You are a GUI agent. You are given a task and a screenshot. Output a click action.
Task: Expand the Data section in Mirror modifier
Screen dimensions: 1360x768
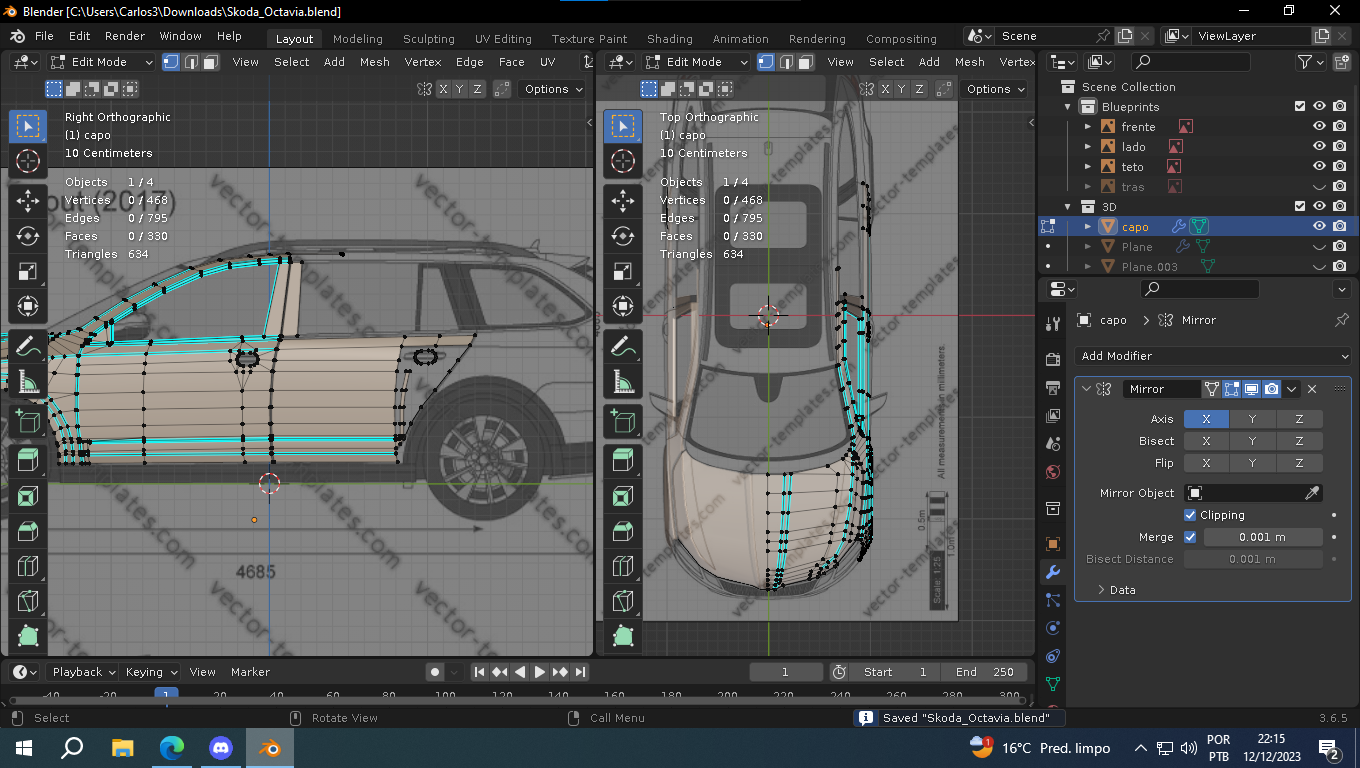(x=1114, y=590)
